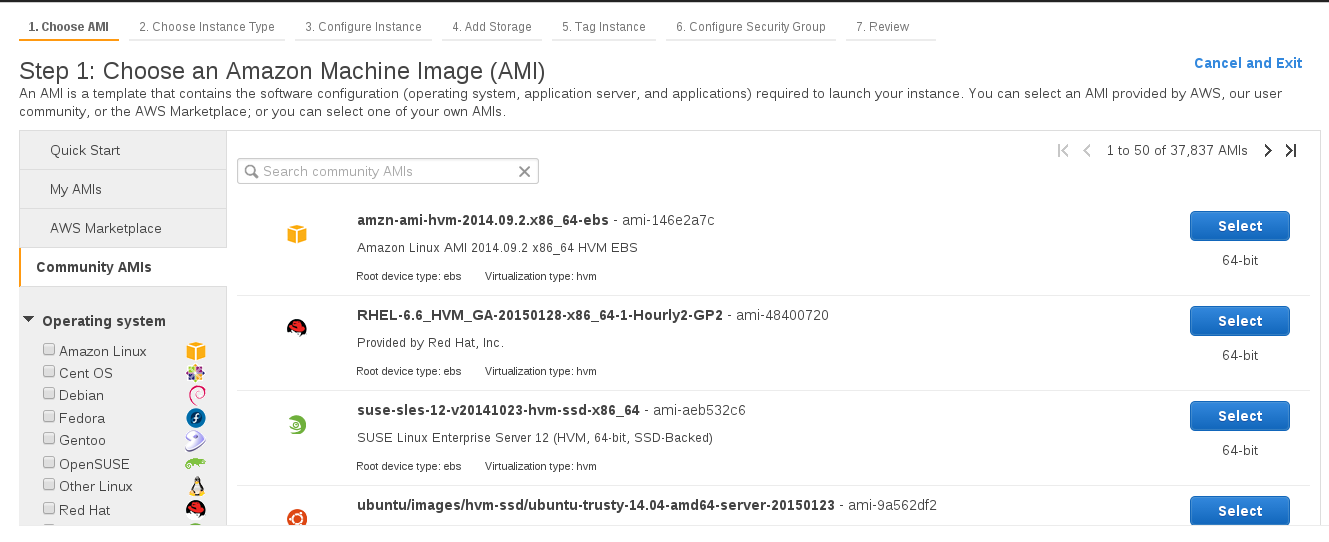Click the Red Hat logo beside RHEL-6.6 AMI
This screenshot has width=1329, height=542.
(x=296, y=328)
